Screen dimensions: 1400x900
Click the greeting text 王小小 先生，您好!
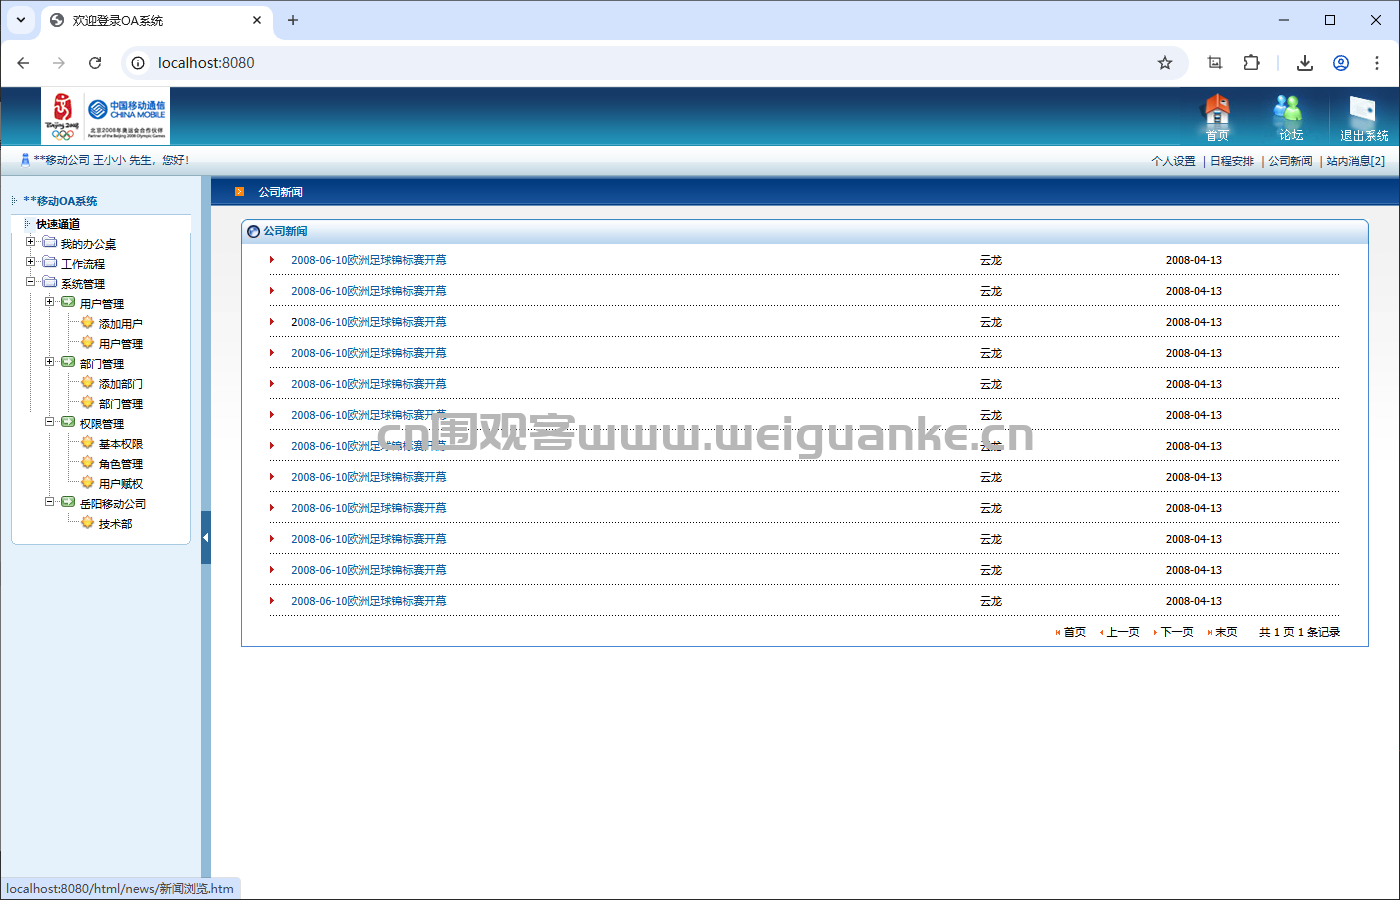(x=141, y=160)
